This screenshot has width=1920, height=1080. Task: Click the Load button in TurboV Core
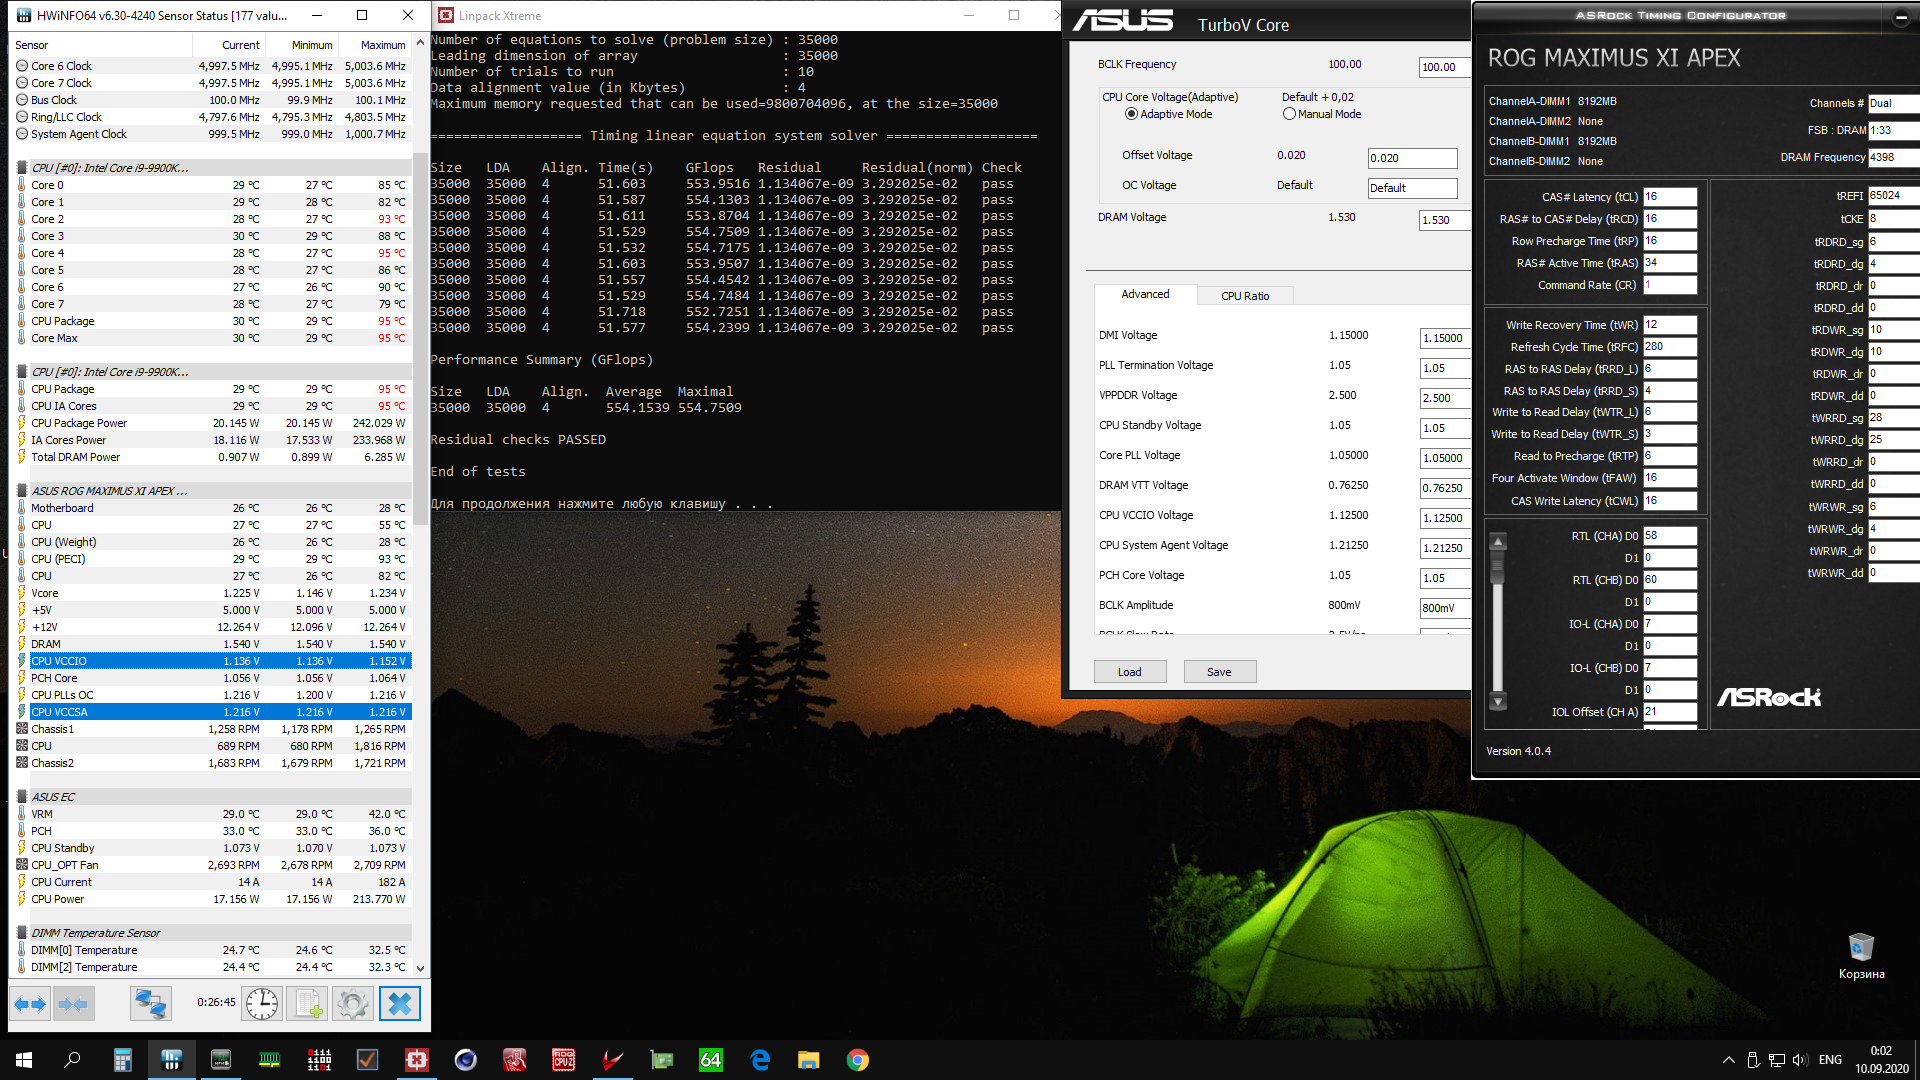pyautogui.click(x=1129, y=672)
